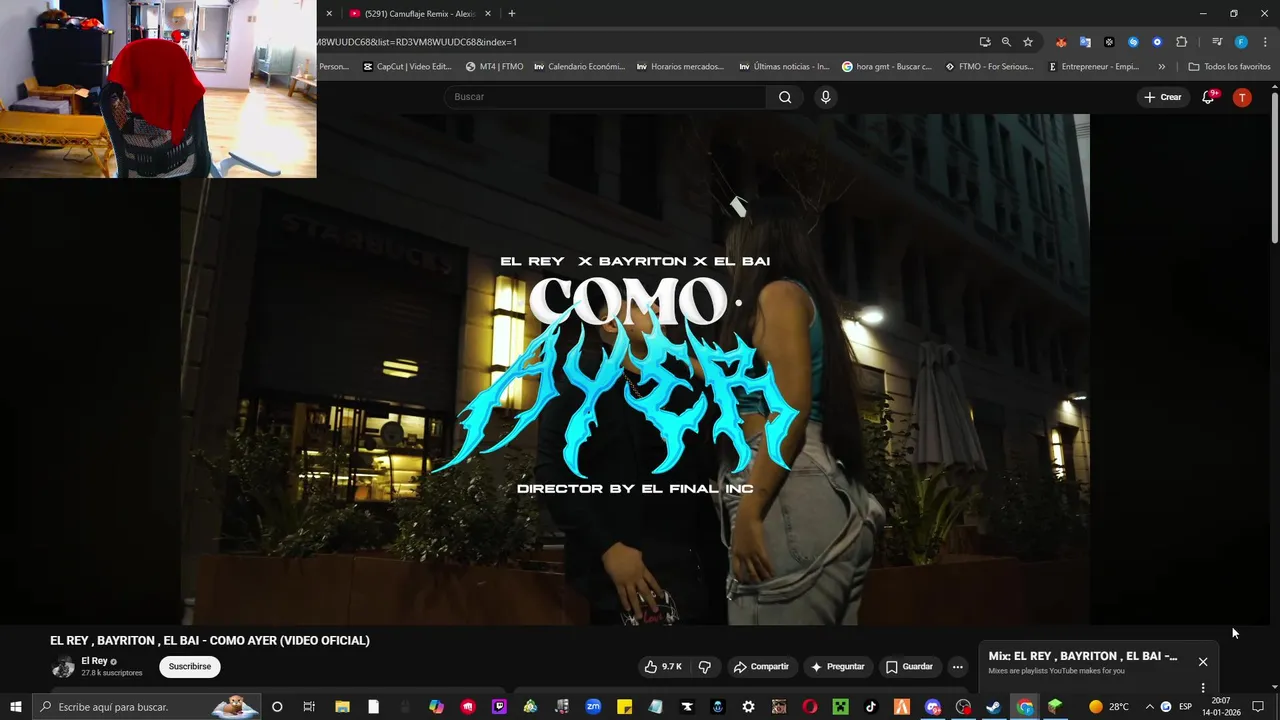The height and width of the screenshot is (720, 1280).
Task: Open Windows notification center
Action: [x=1258, y=707]
